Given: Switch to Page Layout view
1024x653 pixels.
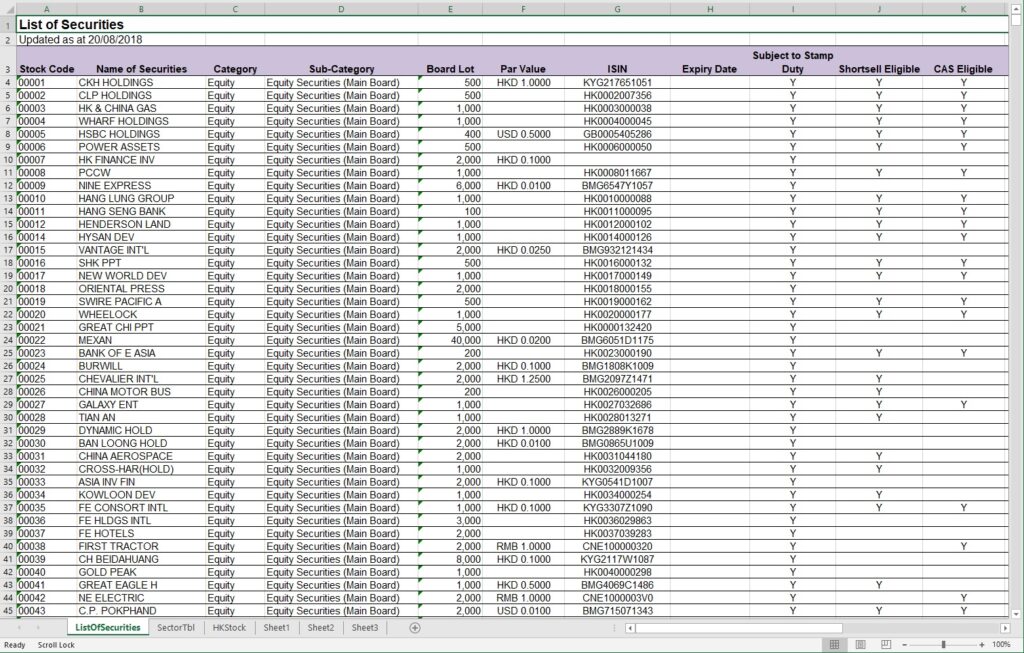Looking at the screenshot, I should (860, 645).
